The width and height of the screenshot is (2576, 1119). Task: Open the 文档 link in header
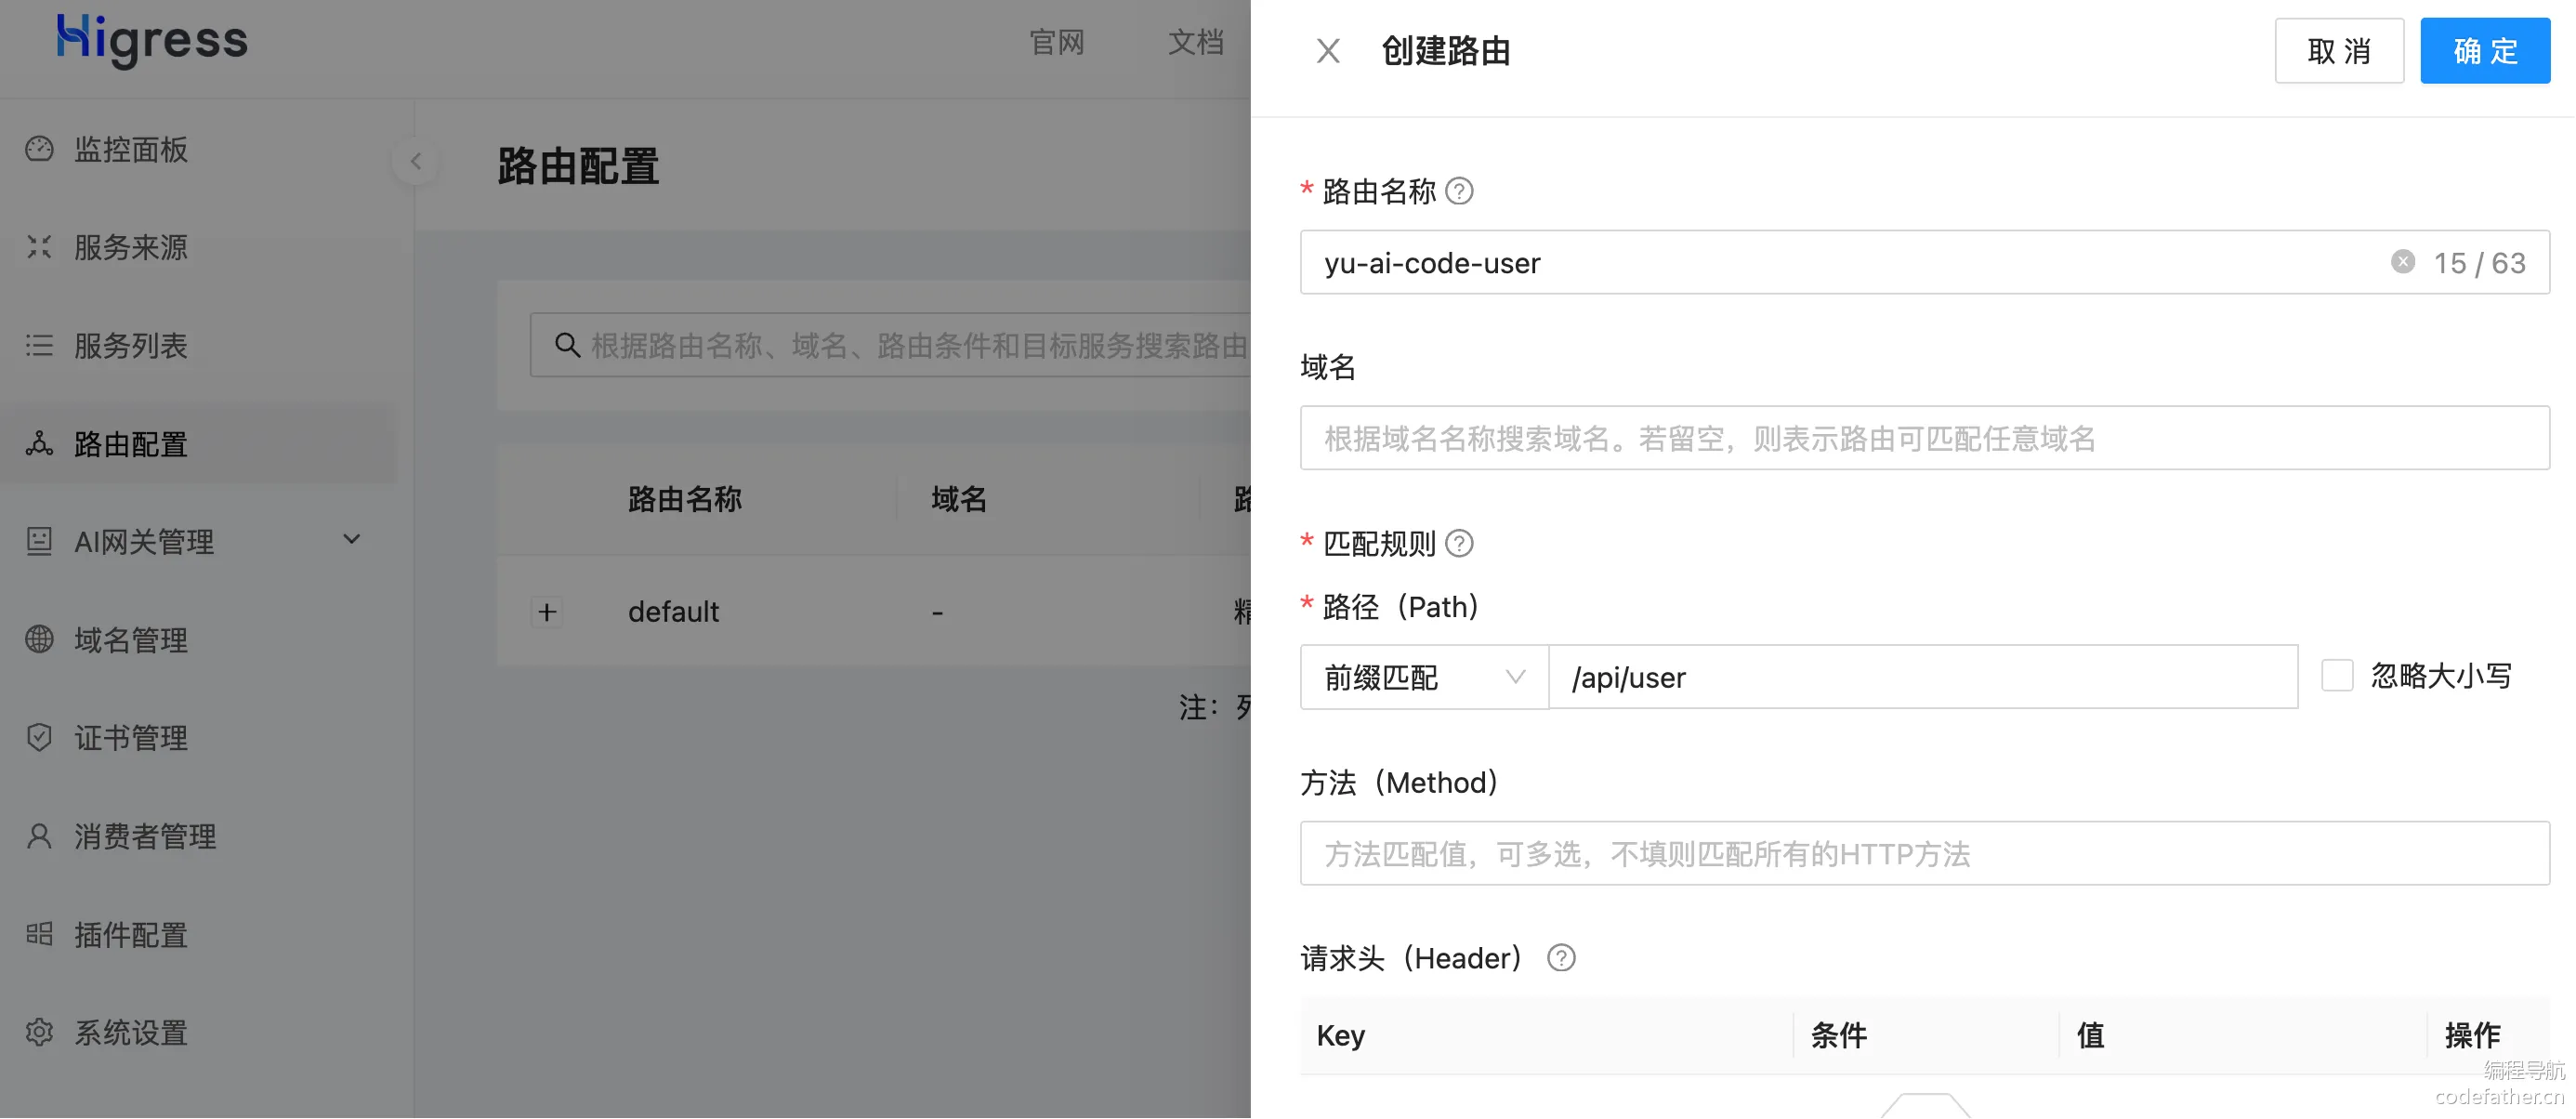1196,42
